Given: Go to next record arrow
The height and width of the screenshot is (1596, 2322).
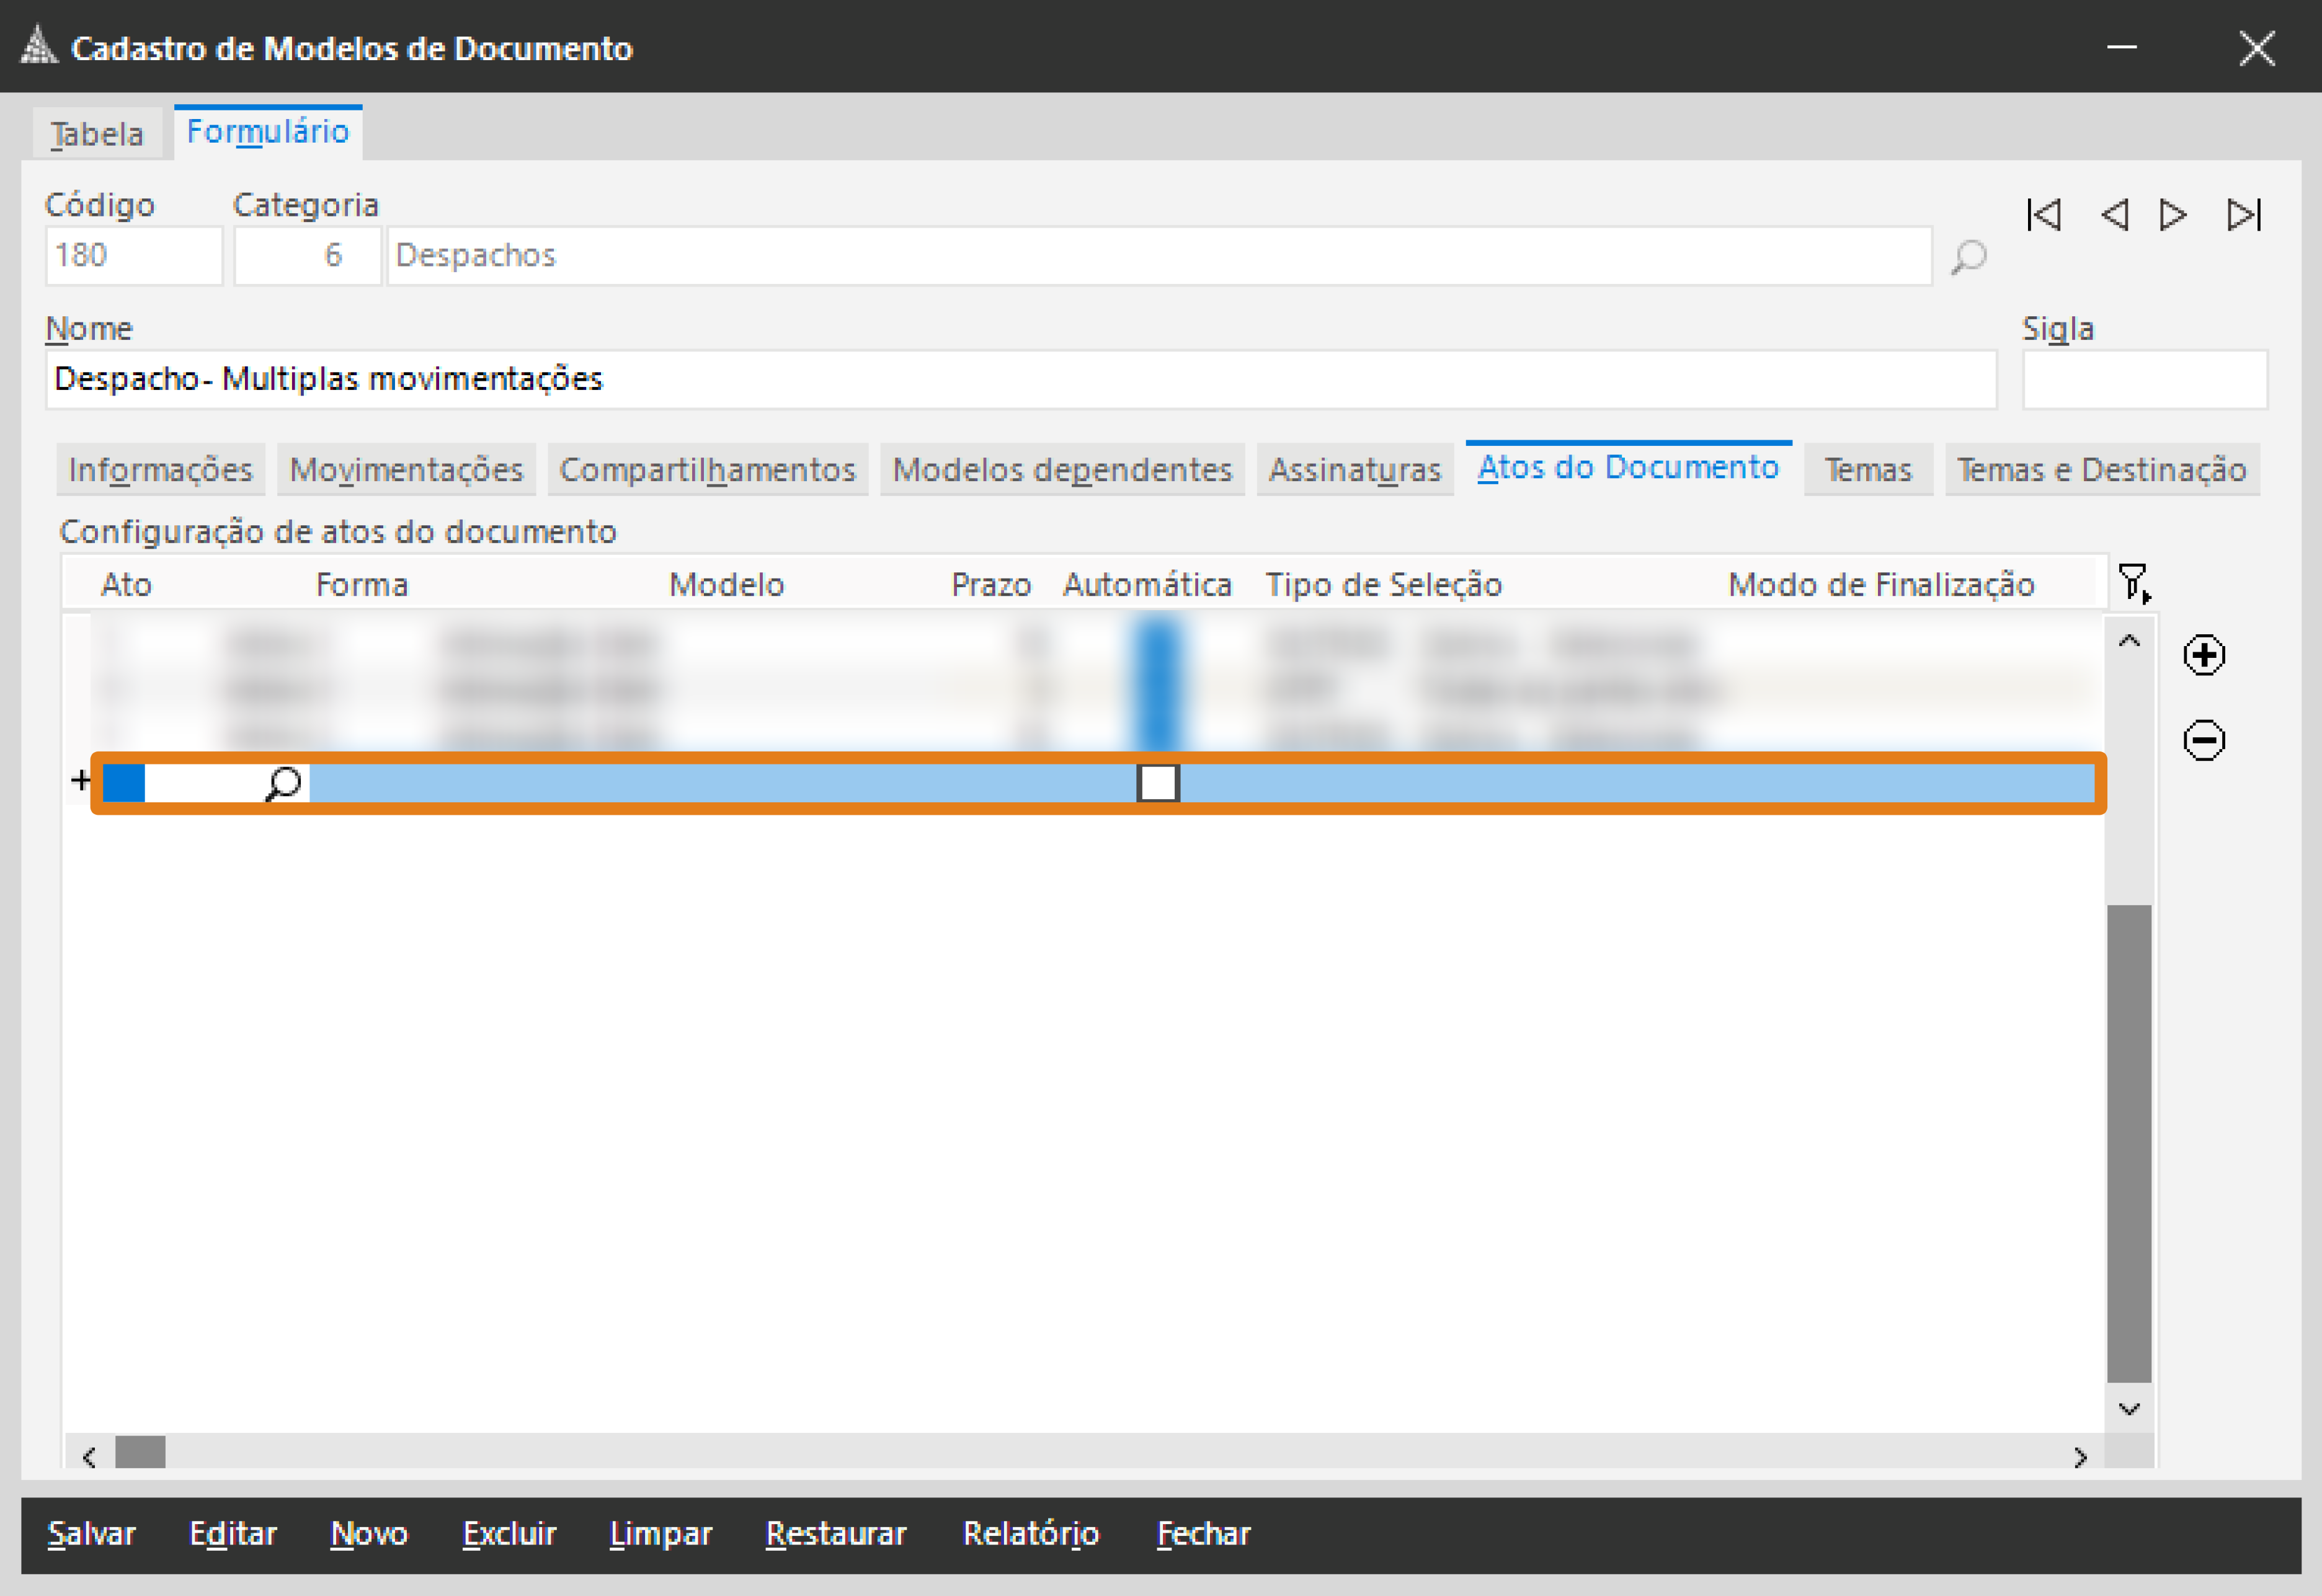Looking at the screenshot, I should point(2172,215).
